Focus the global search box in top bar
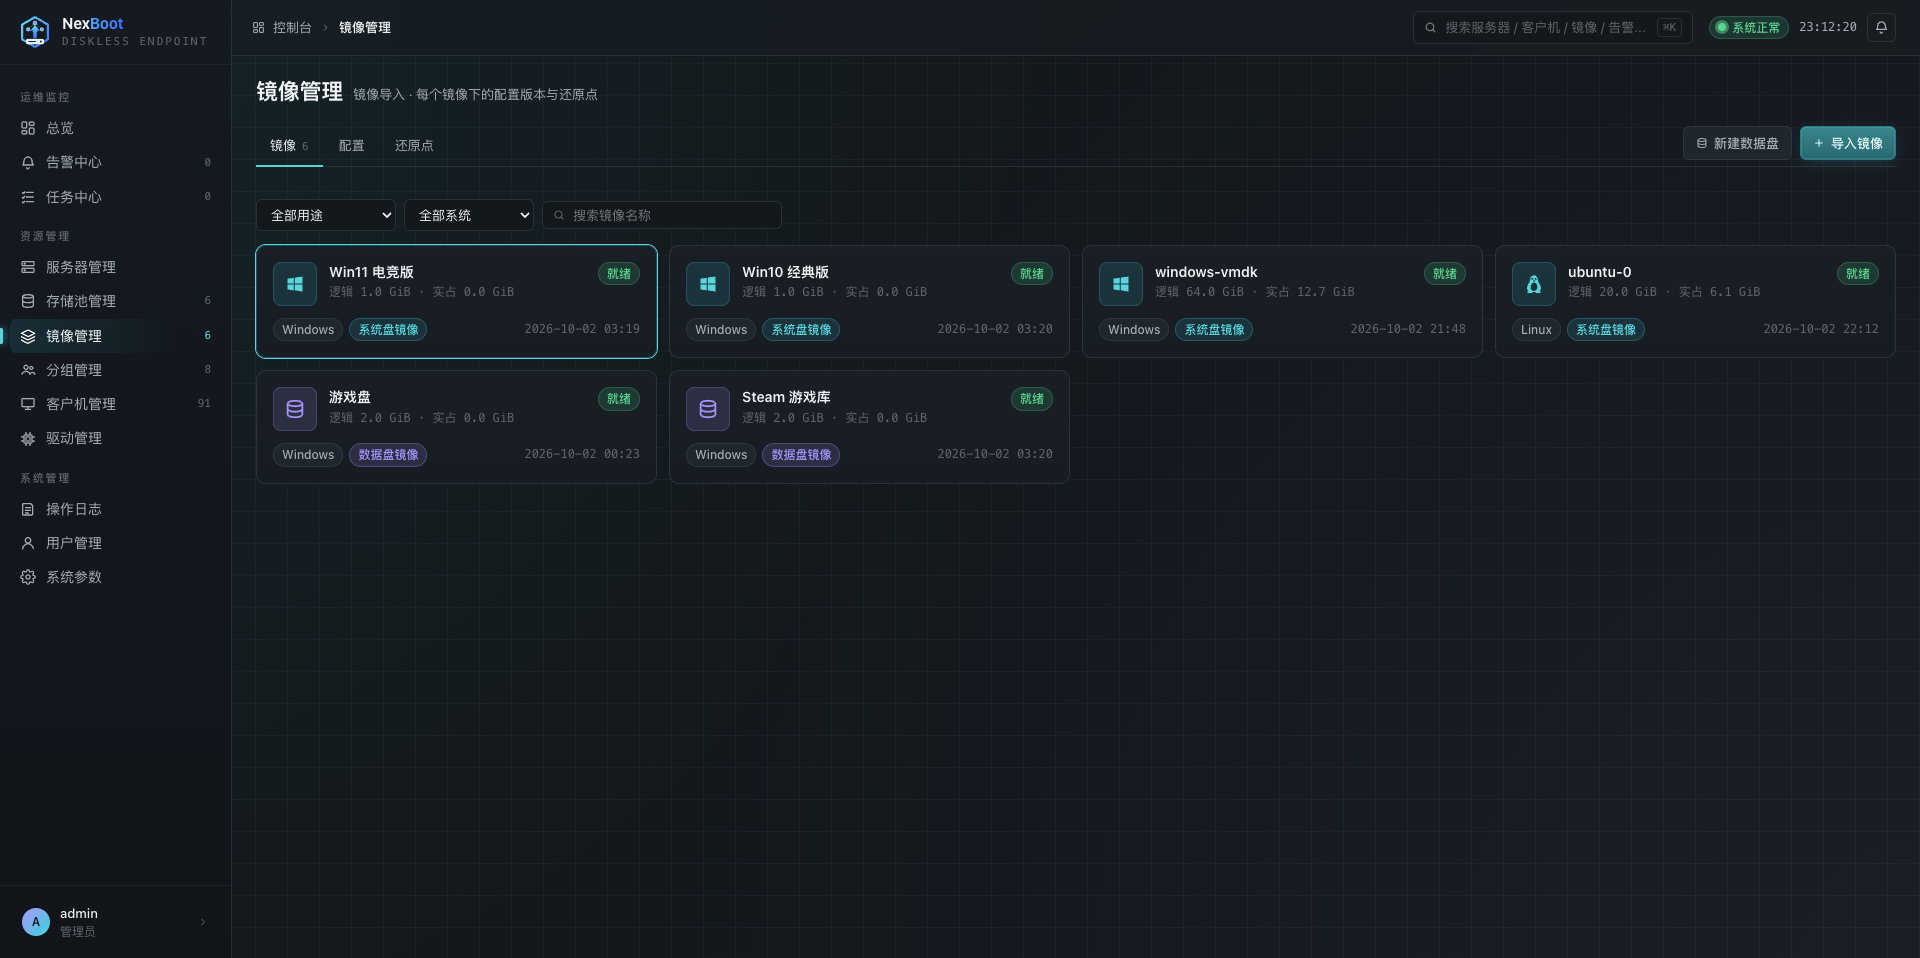 1552,28
